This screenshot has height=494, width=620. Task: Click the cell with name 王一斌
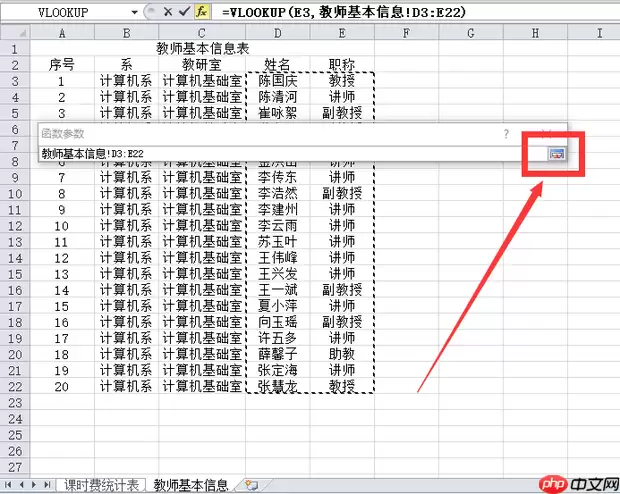pyautogui.click(x=278, y=290)
